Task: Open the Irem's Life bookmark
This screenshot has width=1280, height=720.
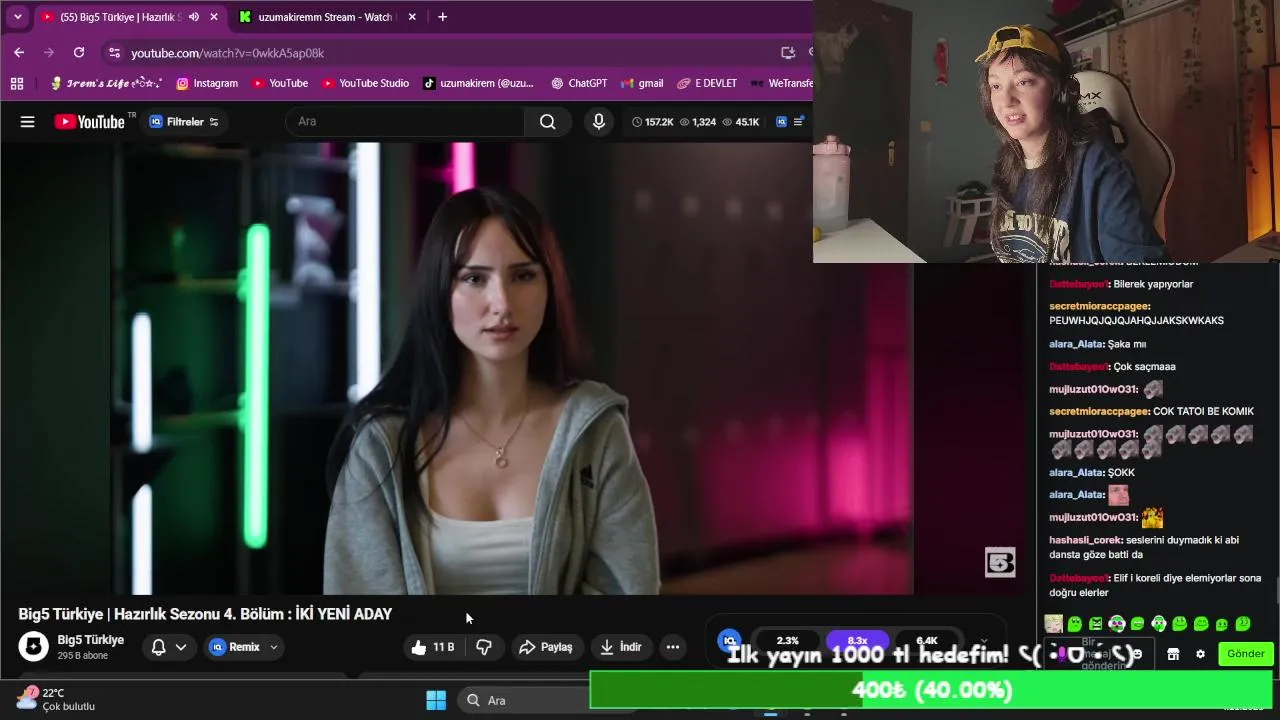Action: (106, 83)
